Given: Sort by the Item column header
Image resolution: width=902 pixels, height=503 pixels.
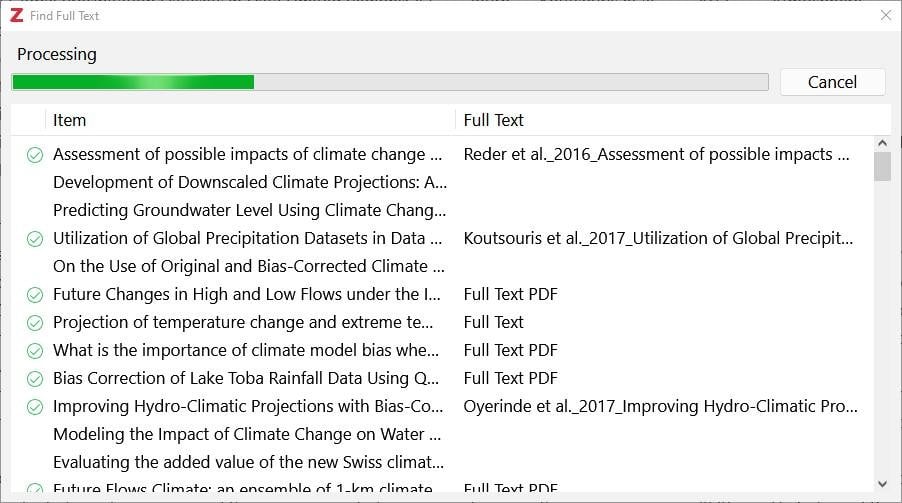Looking at the screenshot, I should (250, 120).
